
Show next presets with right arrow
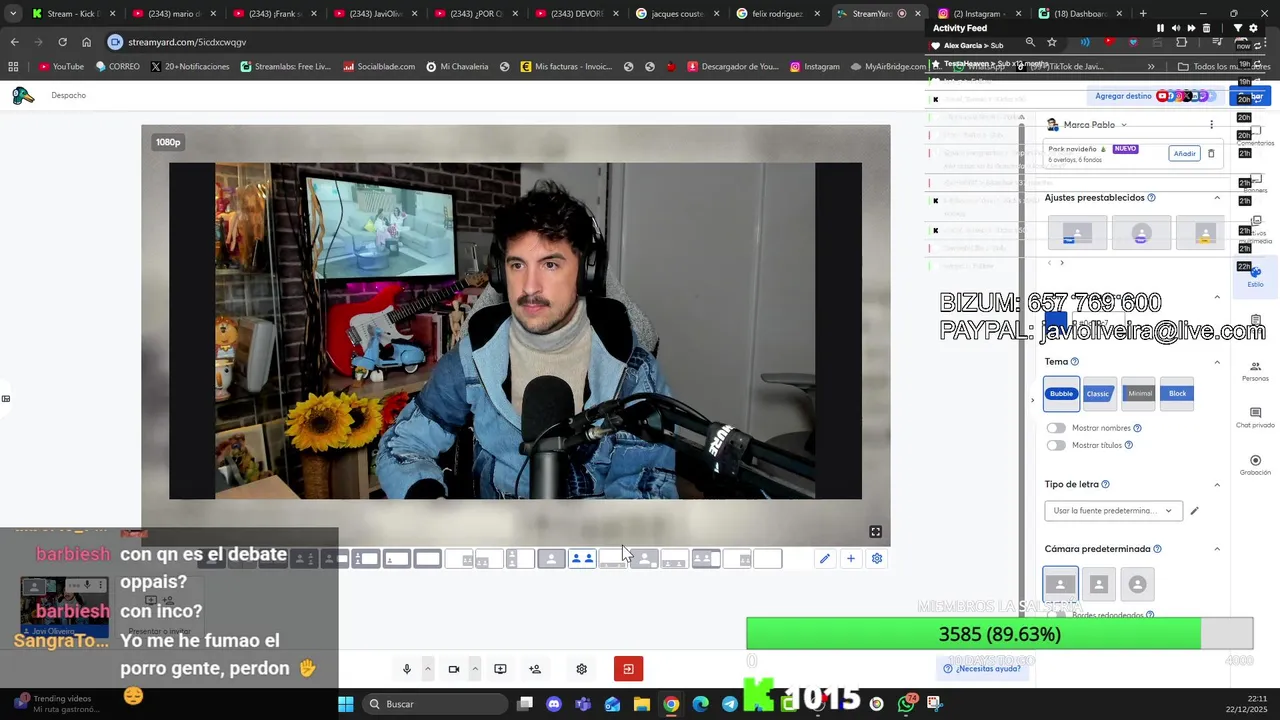pos(1061,263)
